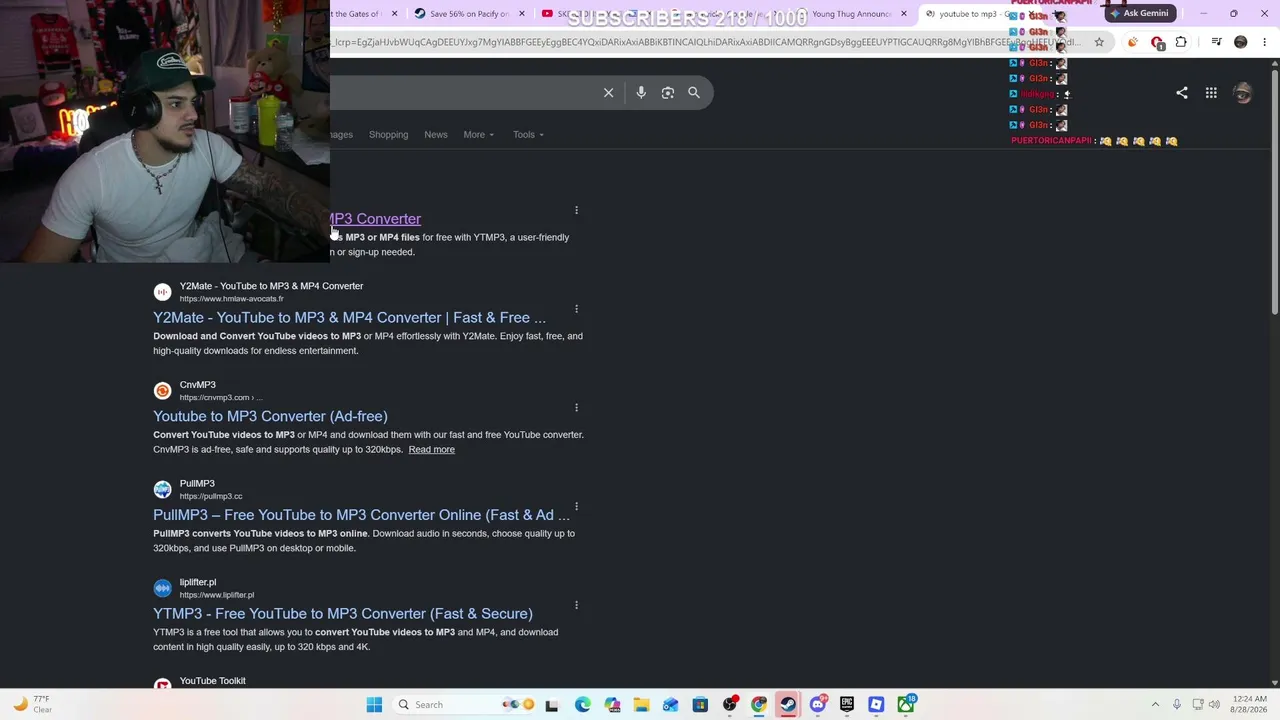
Task: Open the 'Youtube to MP3 Converter (Ad-free)' link
Action: tap(270, 417)
